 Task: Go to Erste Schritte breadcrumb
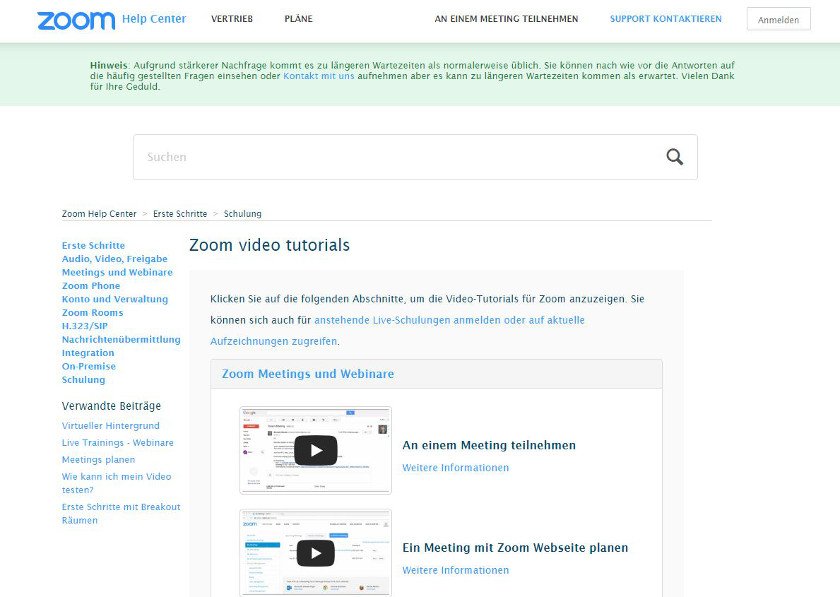coord(180,214)
